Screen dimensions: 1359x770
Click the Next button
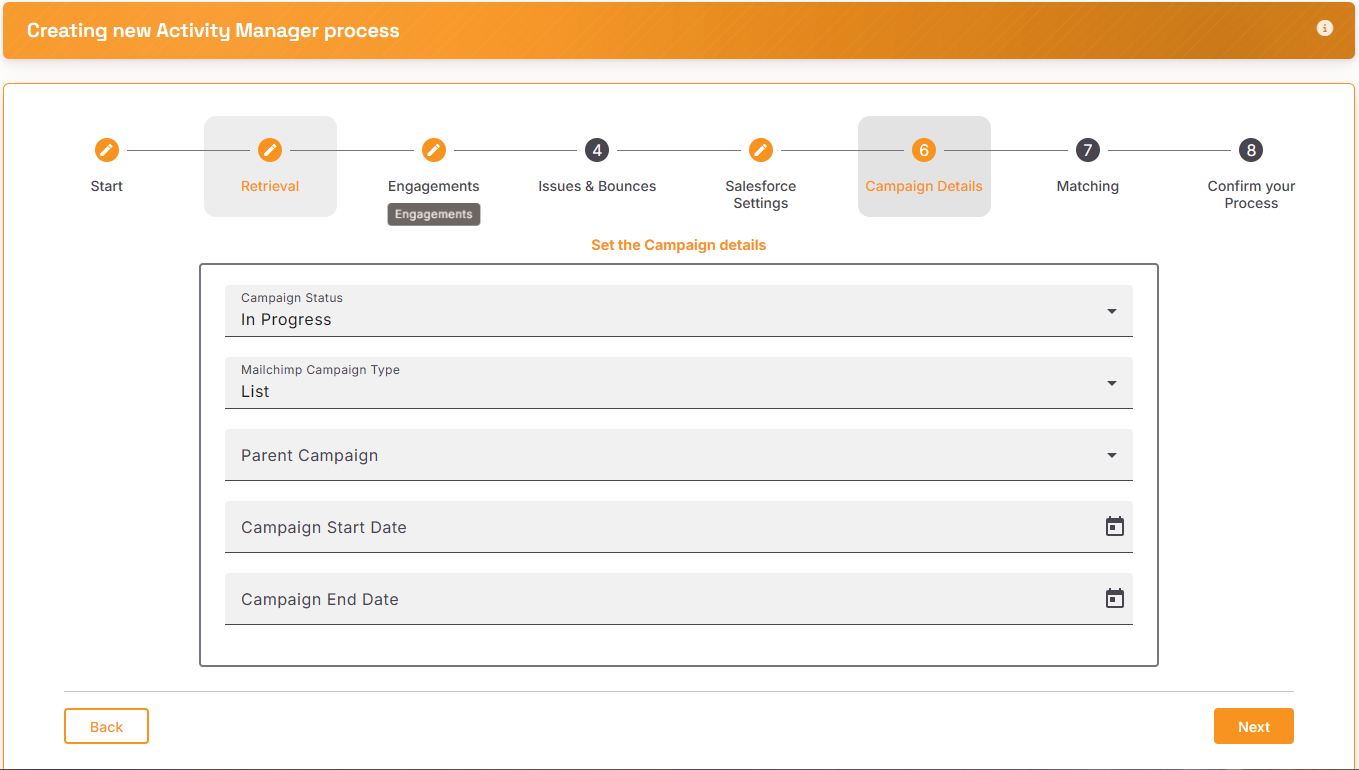pos(1254,726)
